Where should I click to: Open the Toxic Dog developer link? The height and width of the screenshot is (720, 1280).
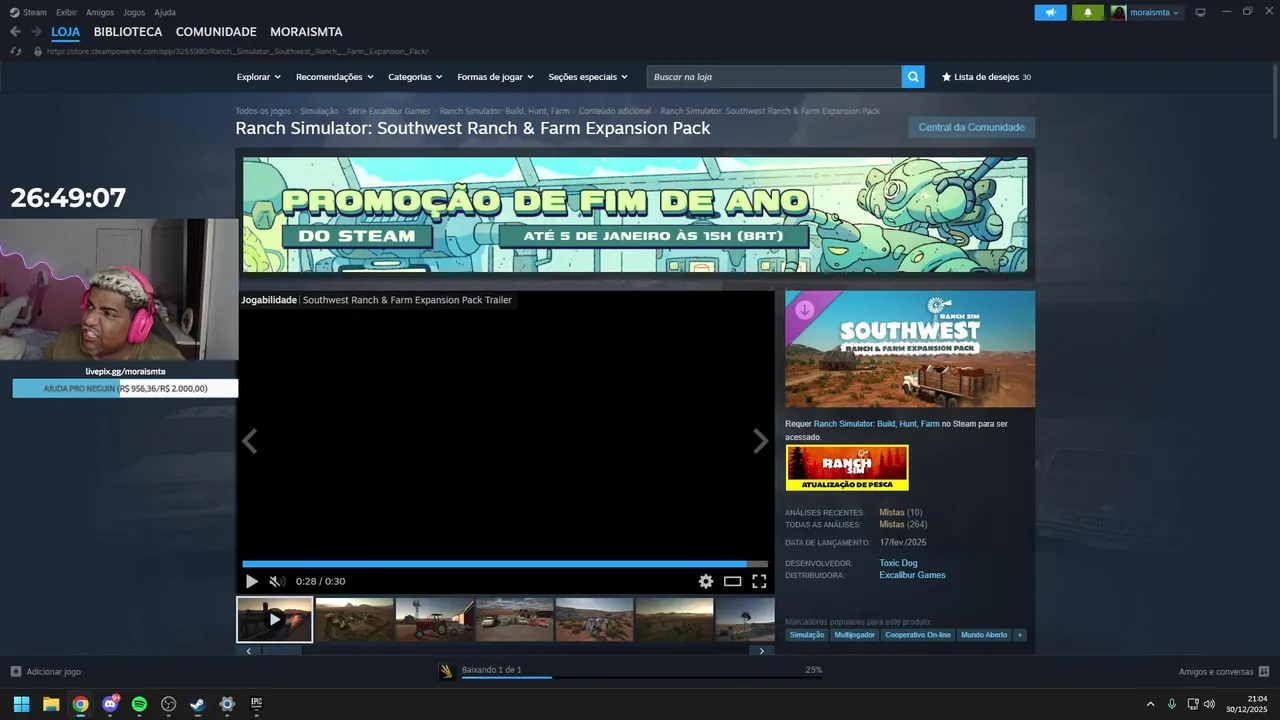[x=898, y=563]
